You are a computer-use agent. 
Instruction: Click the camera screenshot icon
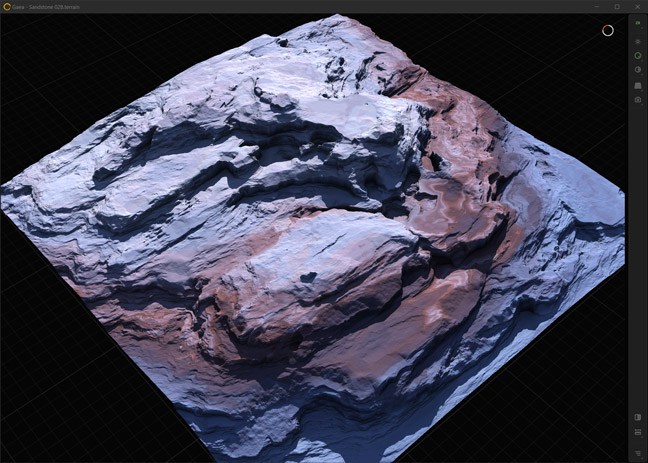click(x=638, y=100)
